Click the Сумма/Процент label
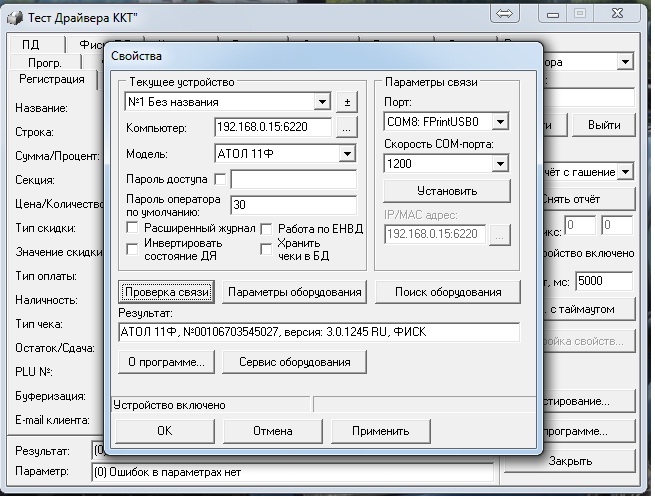 [58, 156]
